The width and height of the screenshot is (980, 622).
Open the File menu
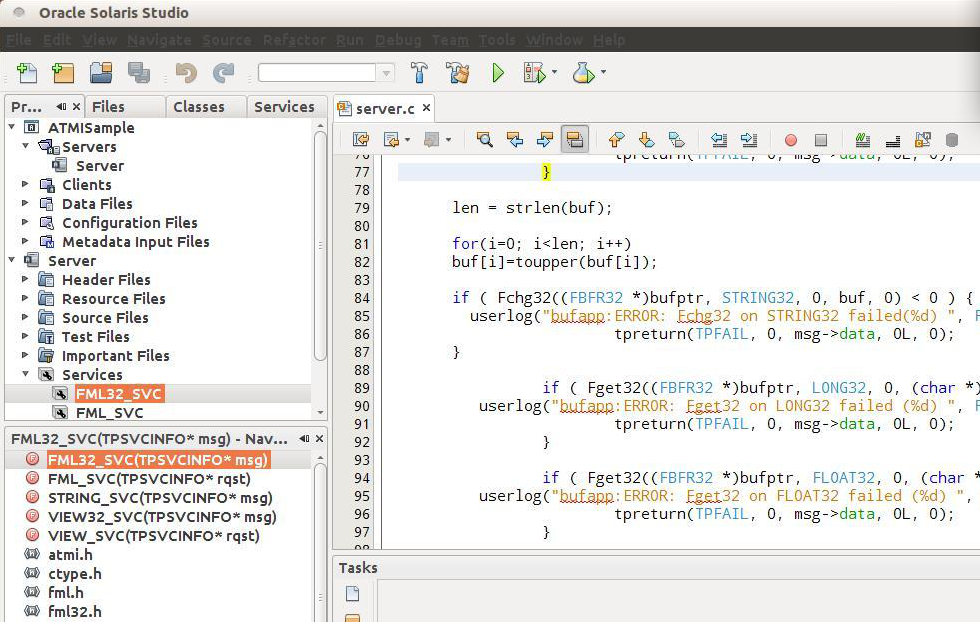point(19,40)
